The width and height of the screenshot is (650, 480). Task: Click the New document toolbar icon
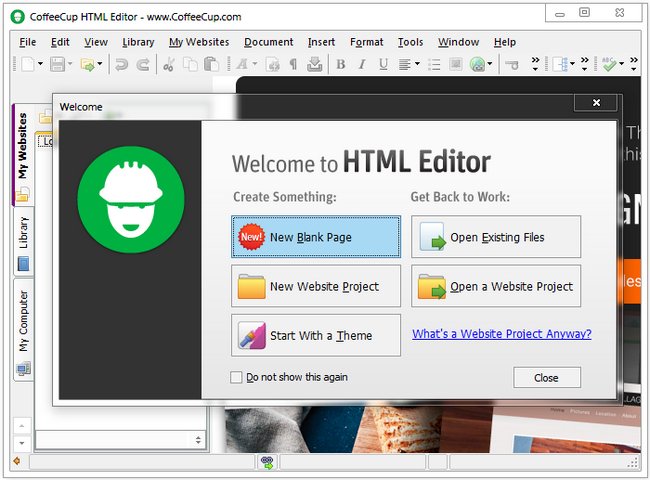[x=28, y=64]
